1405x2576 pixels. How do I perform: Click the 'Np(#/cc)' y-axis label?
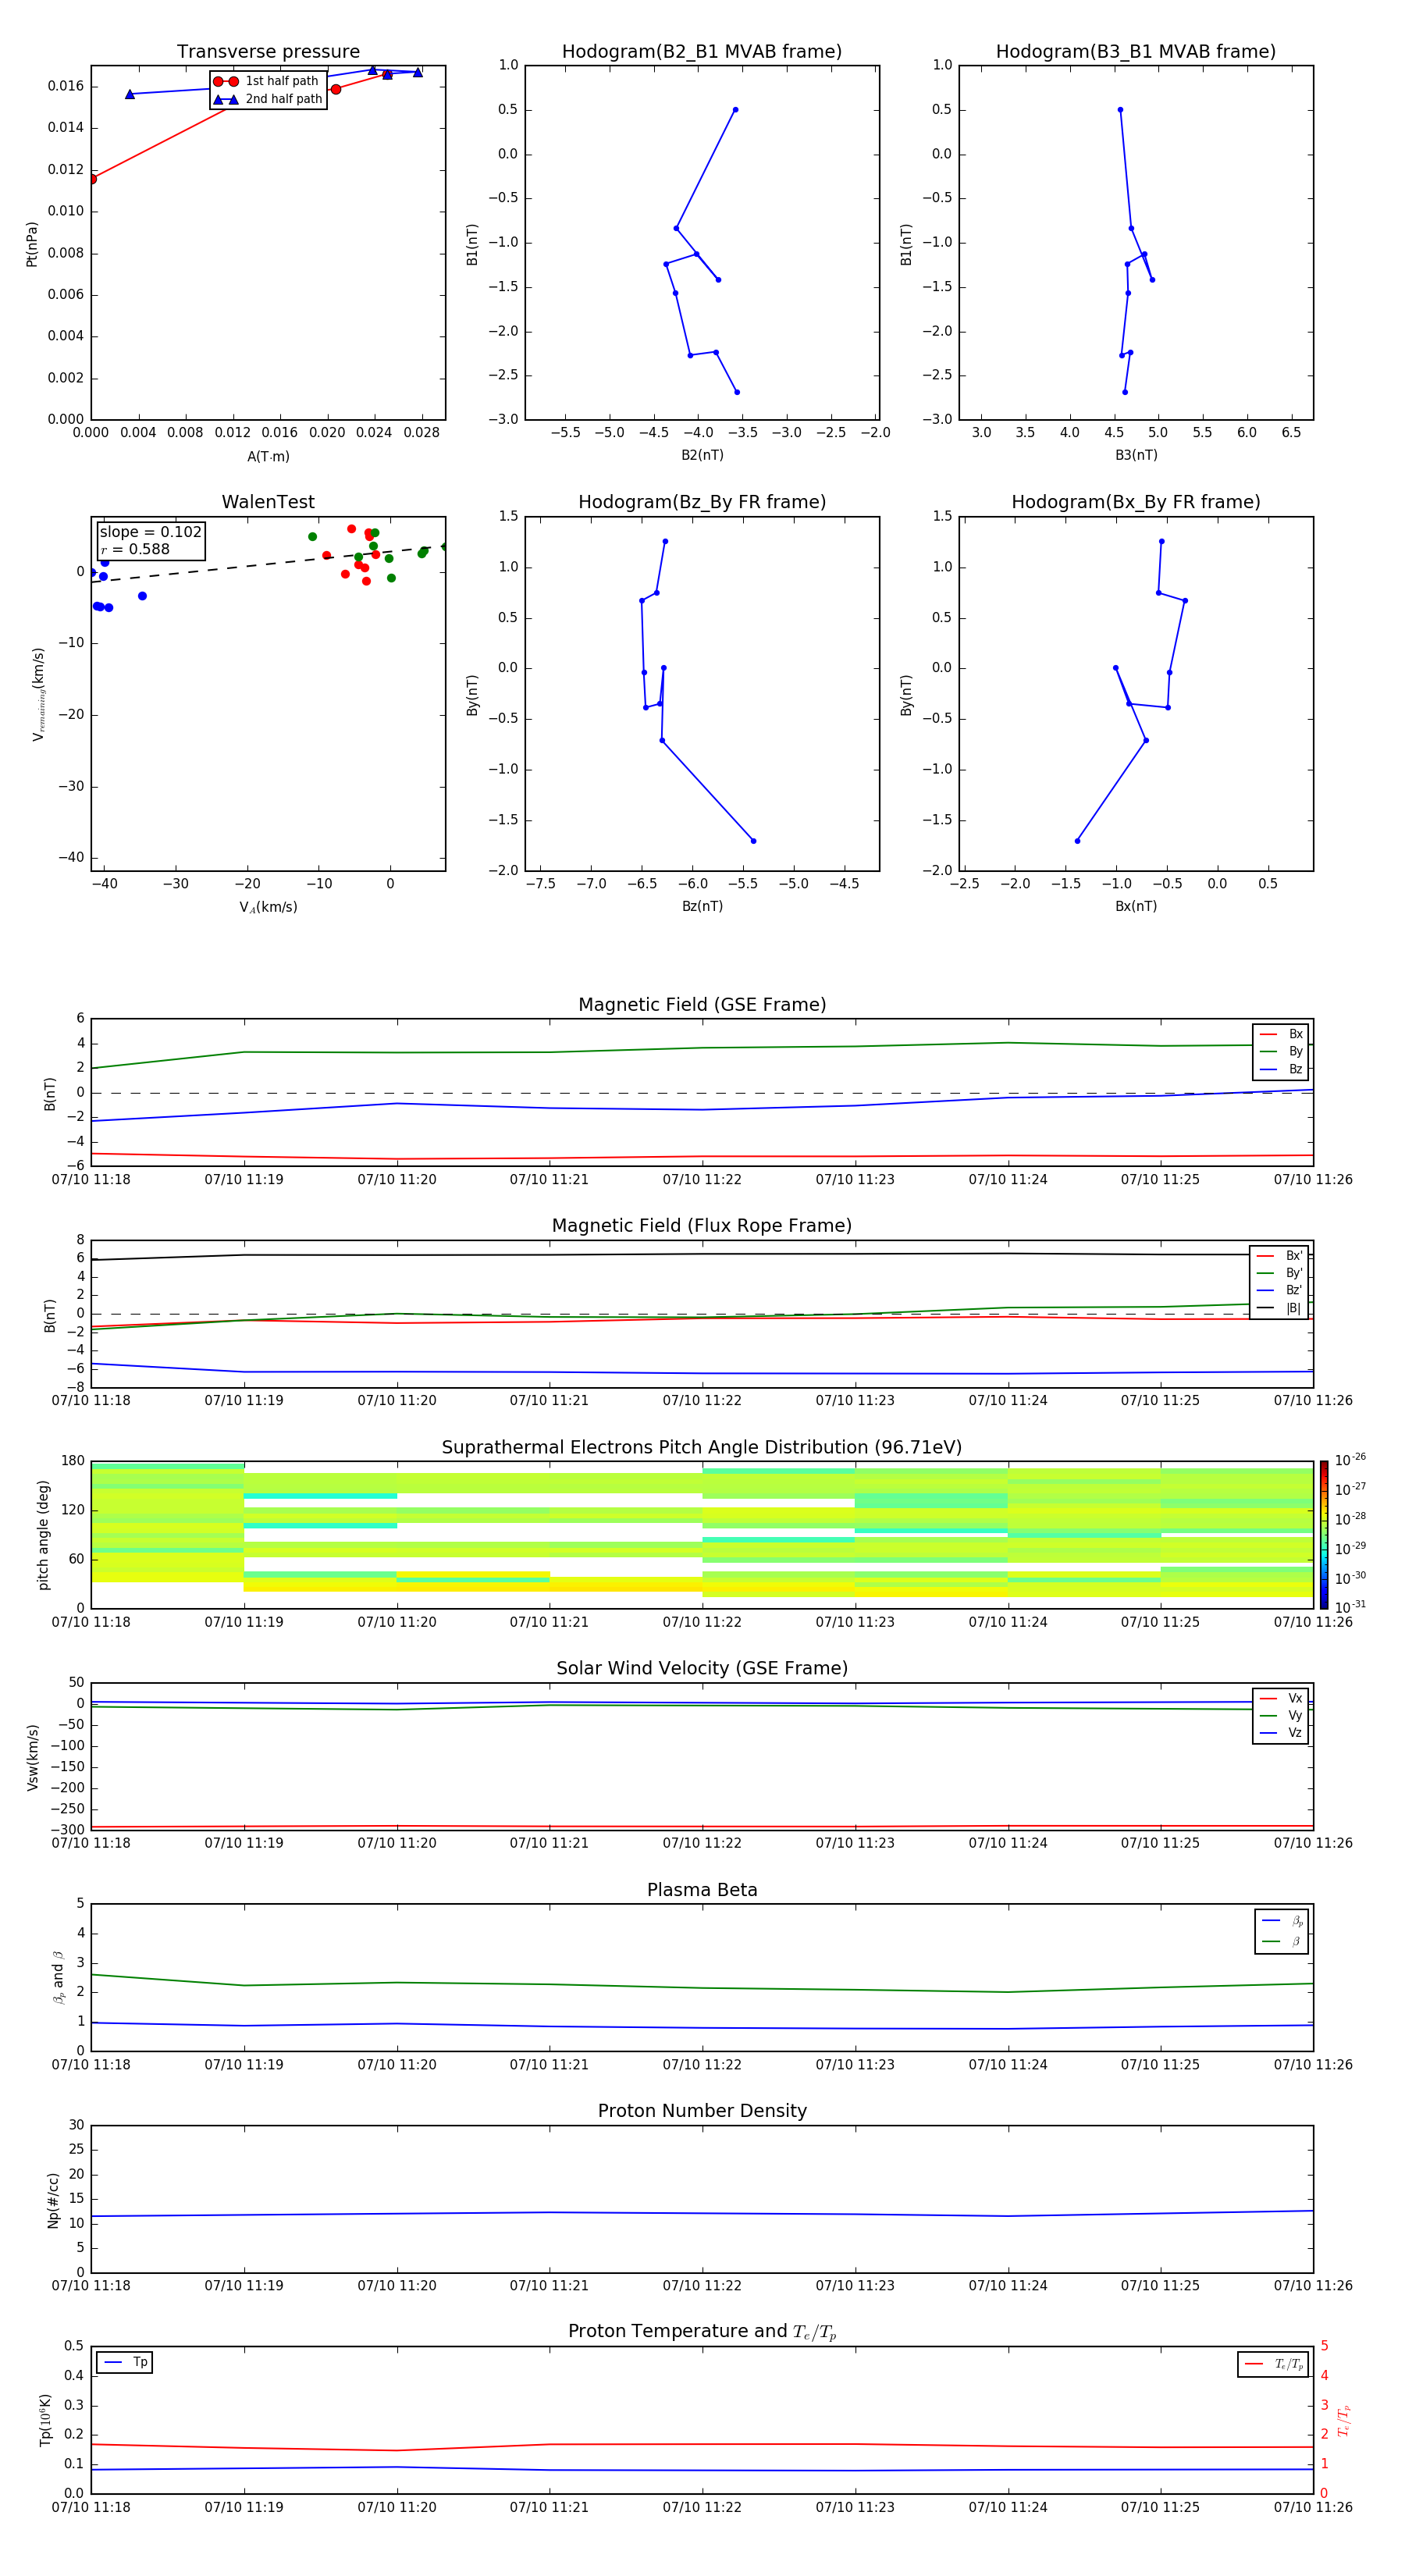tap(53, 2199)
